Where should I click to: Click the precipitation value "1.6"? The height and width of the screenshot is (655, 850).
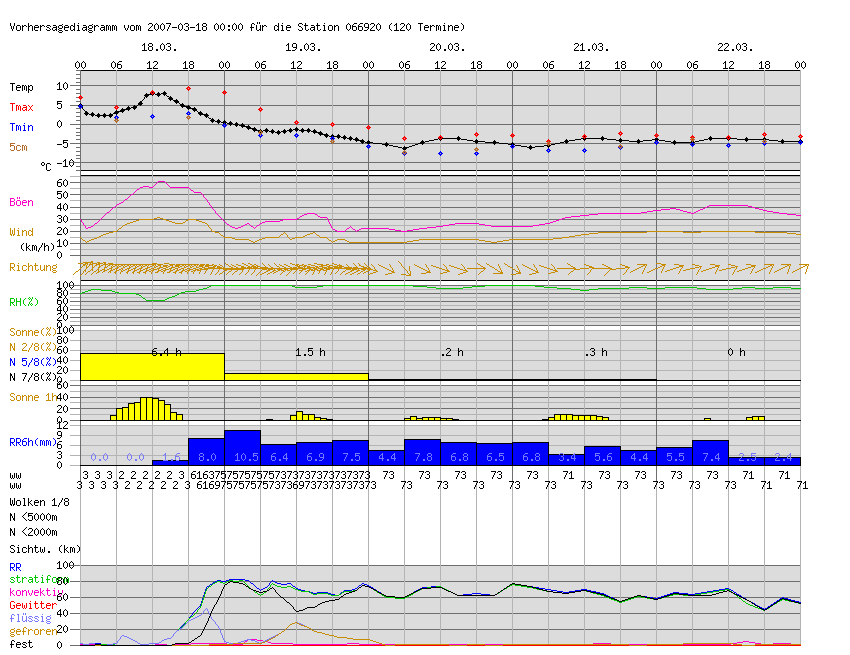click(x=171, y=457)
